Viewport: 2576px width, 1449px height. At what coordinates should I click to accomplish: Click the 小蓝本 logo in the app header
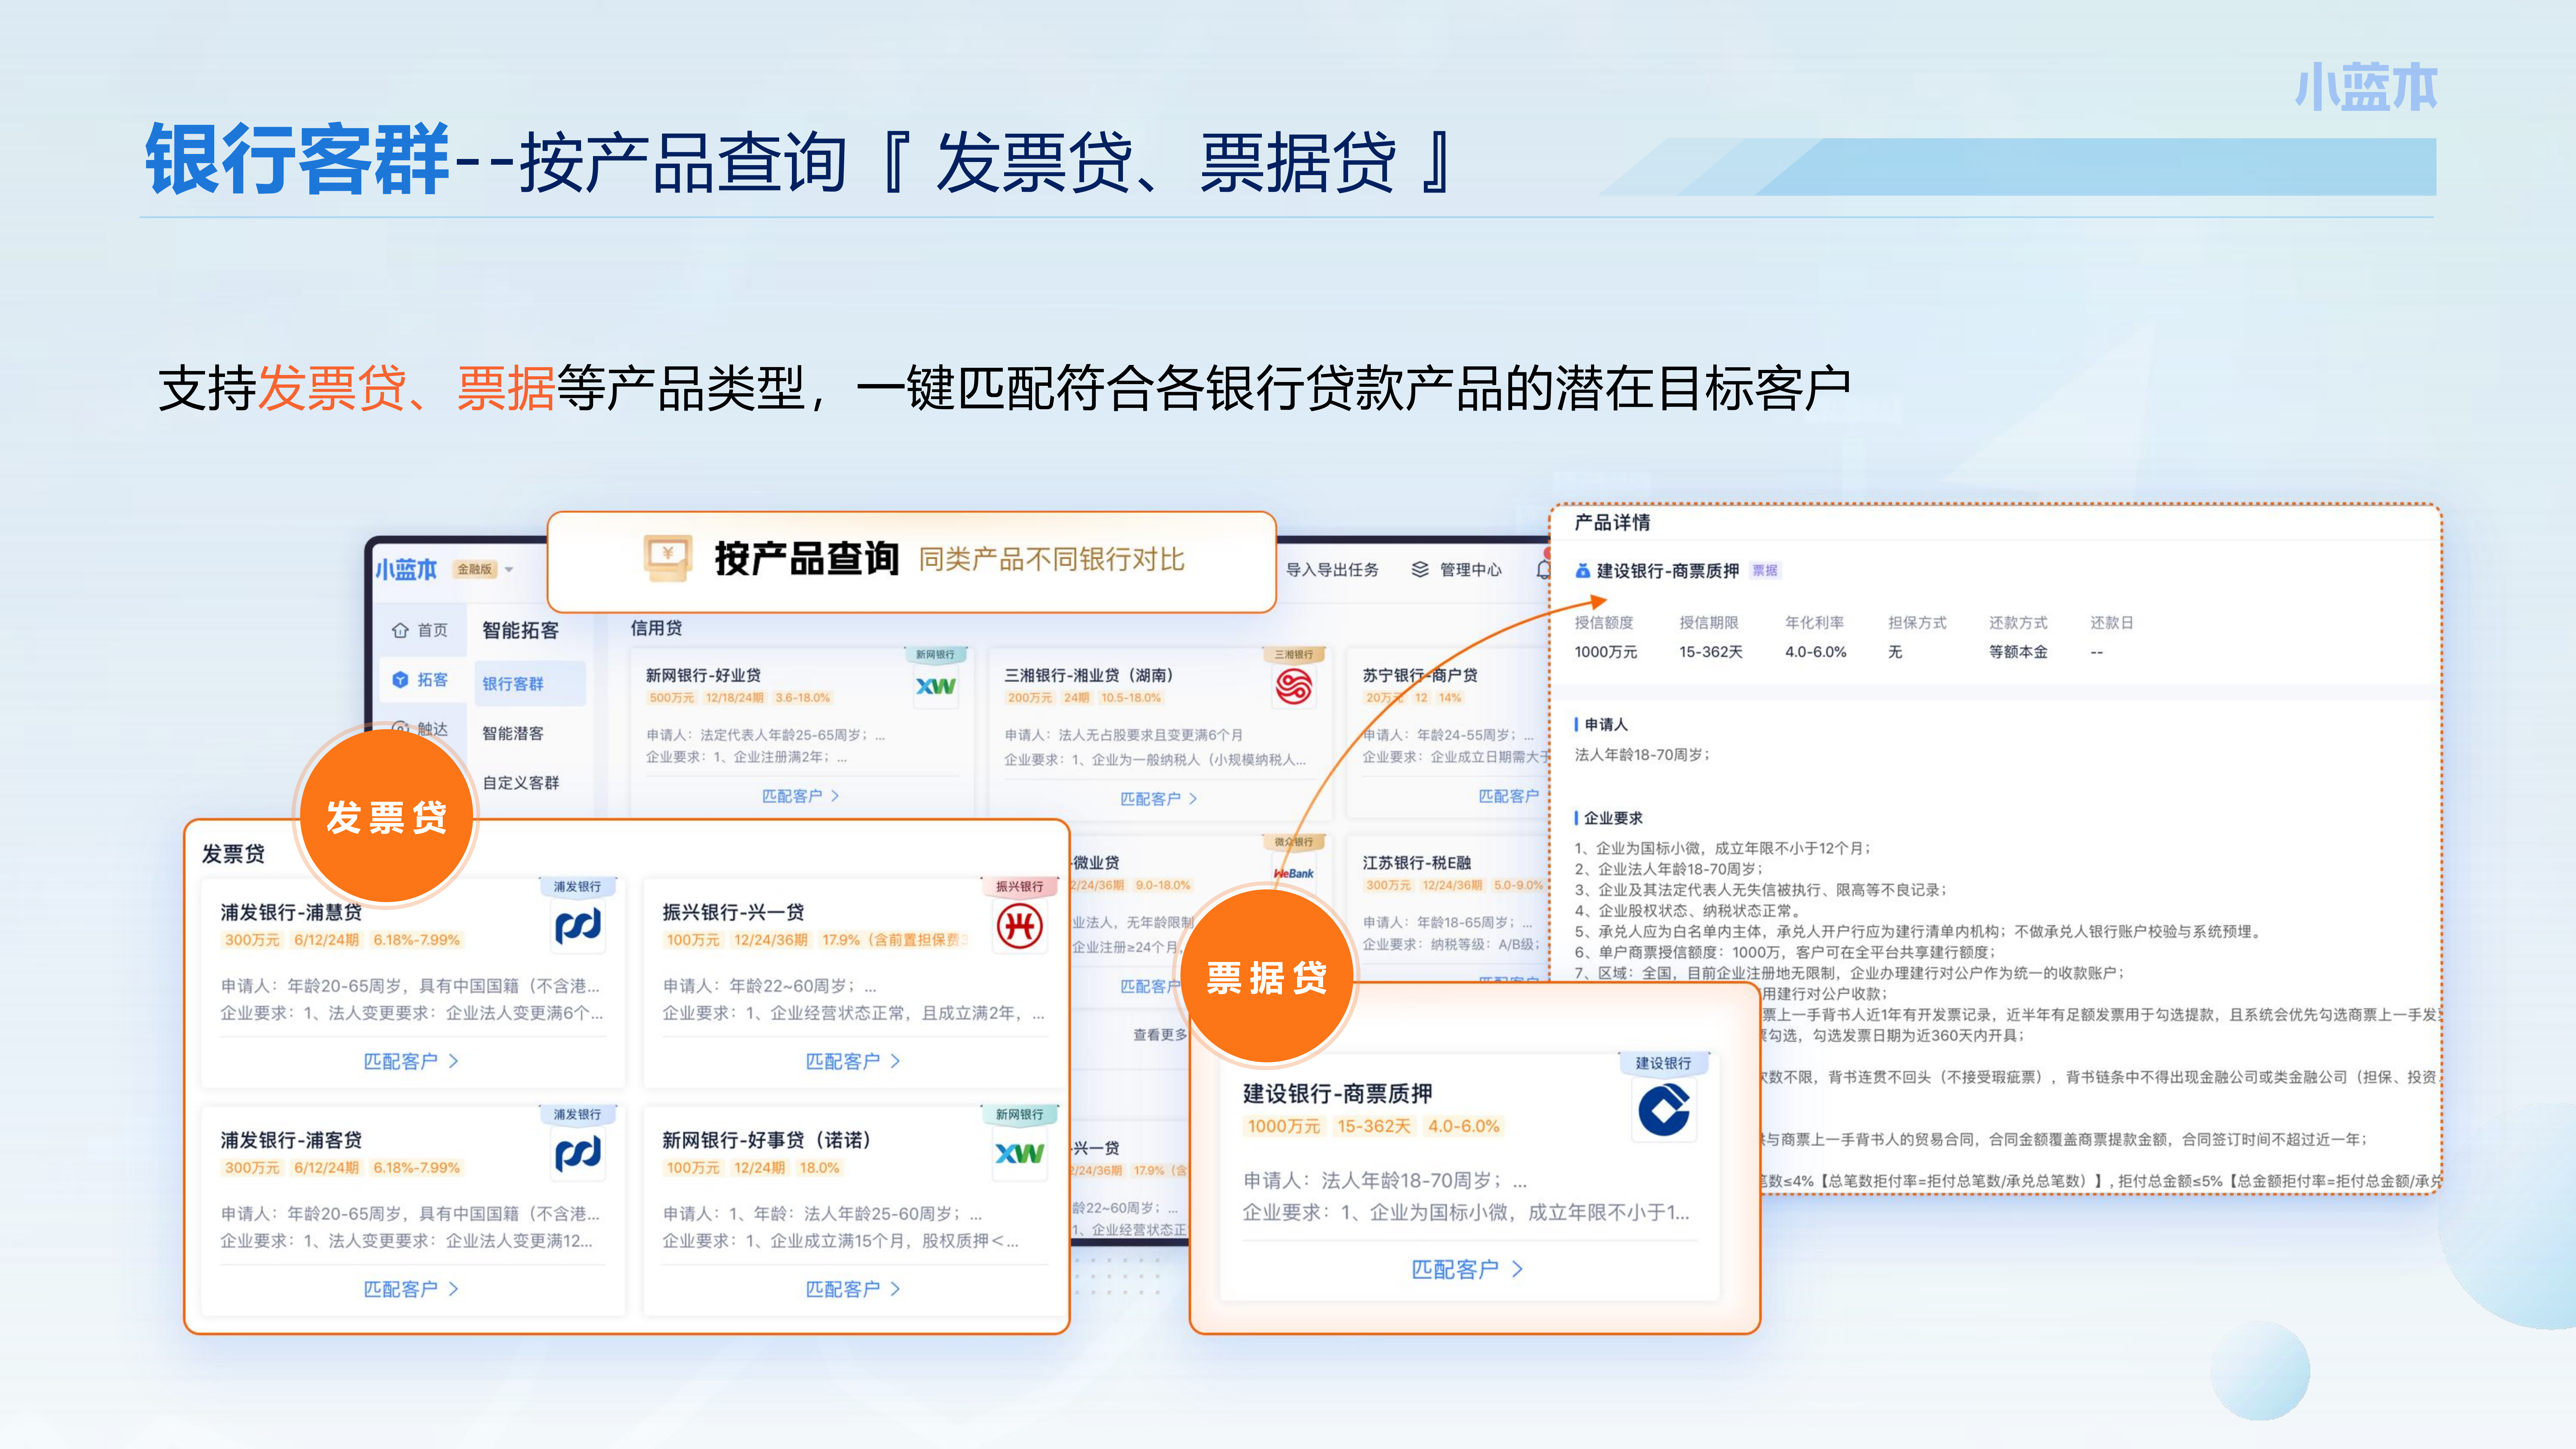pos(406,570)
